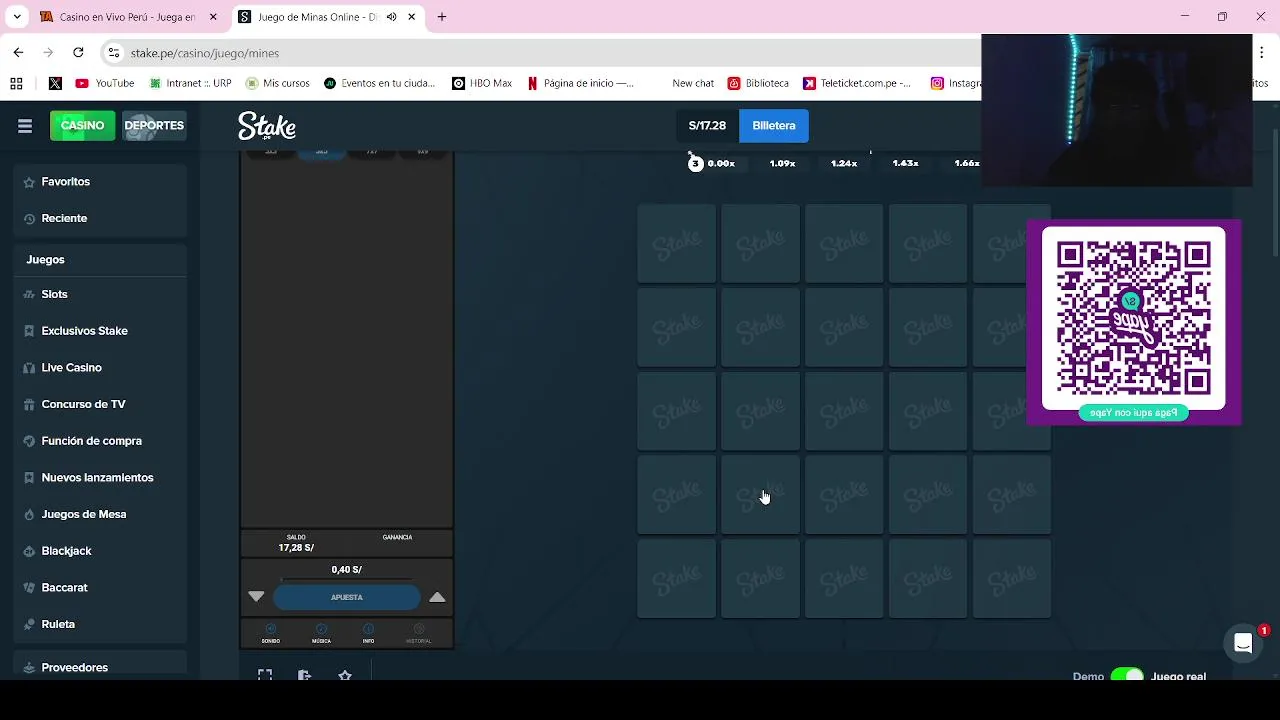Toggle the Demo / Juego real switch
Screen dimensions: 1280x720
[1127, 676]
